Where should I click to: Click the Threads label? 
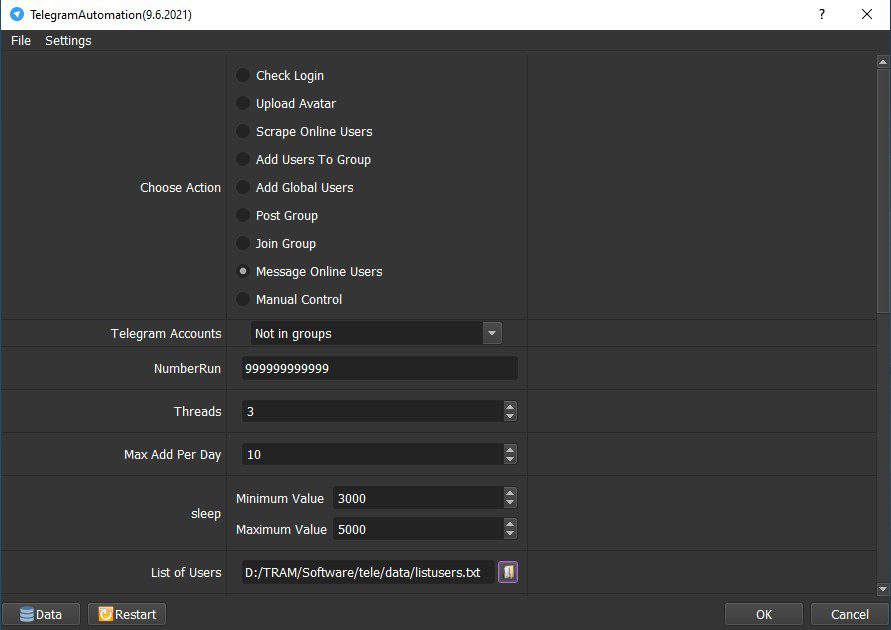pos(197,411)
